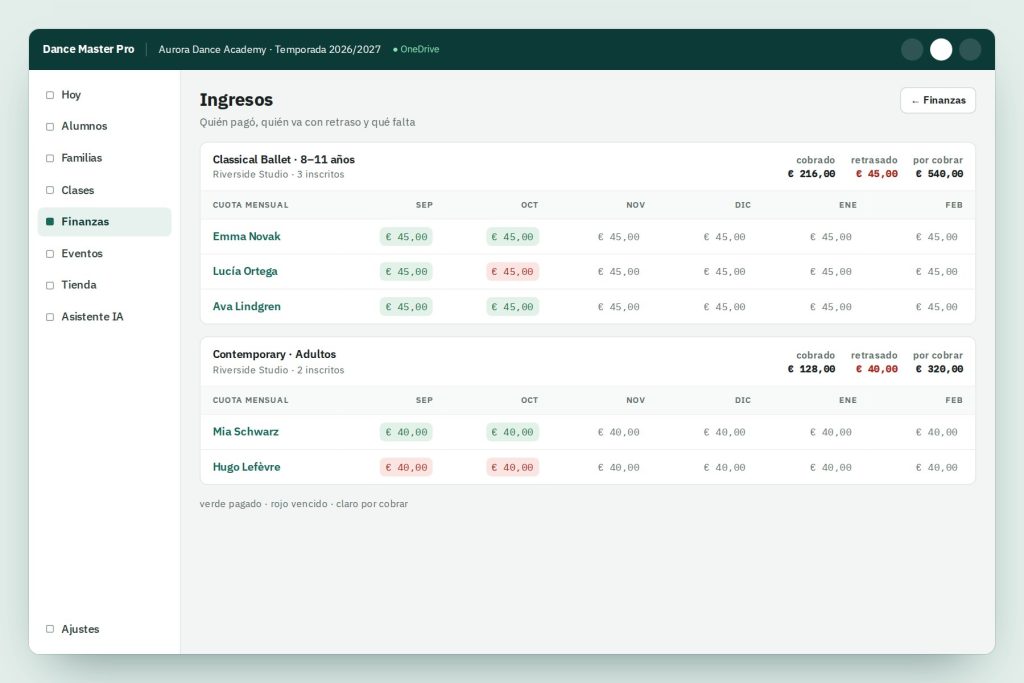Open the Familias section
The height and width of the screenshot is (683, 1024).
coord(104,158)
